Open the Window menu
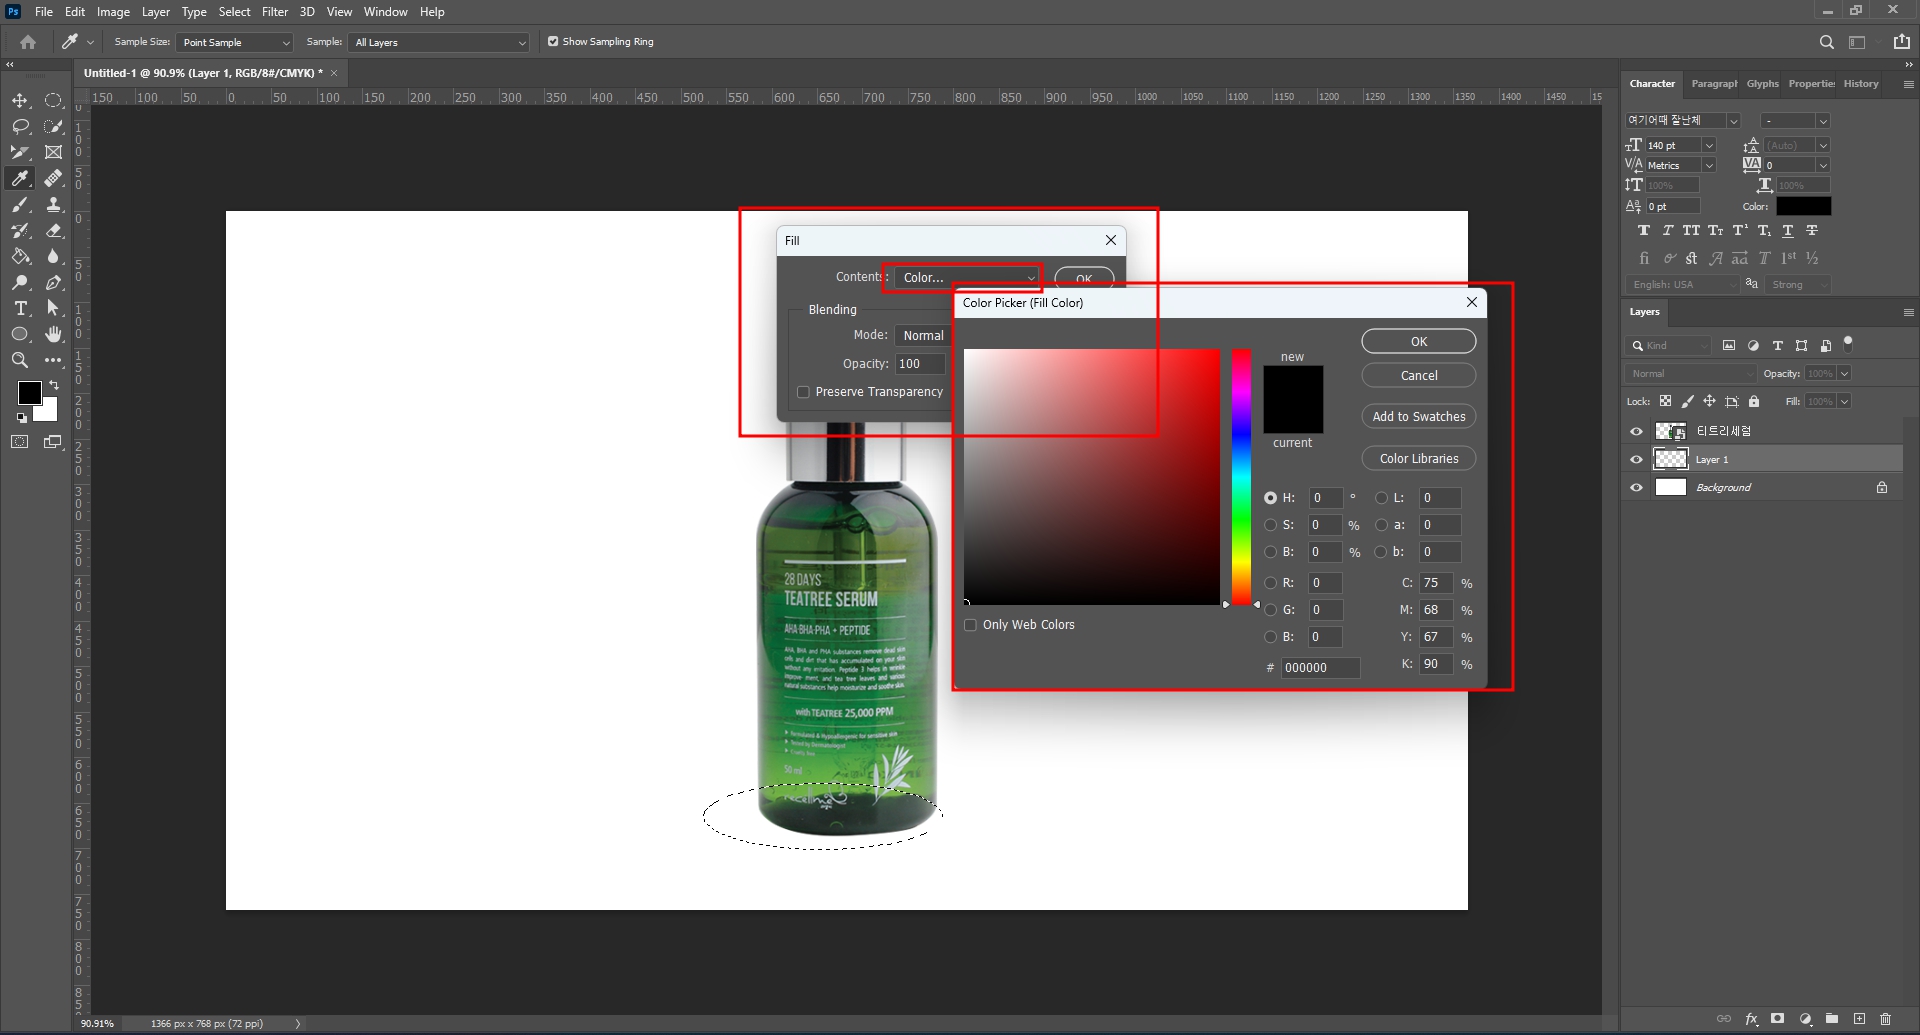The width and height of the screenshot is (1920, 1035). click(385, 12)
